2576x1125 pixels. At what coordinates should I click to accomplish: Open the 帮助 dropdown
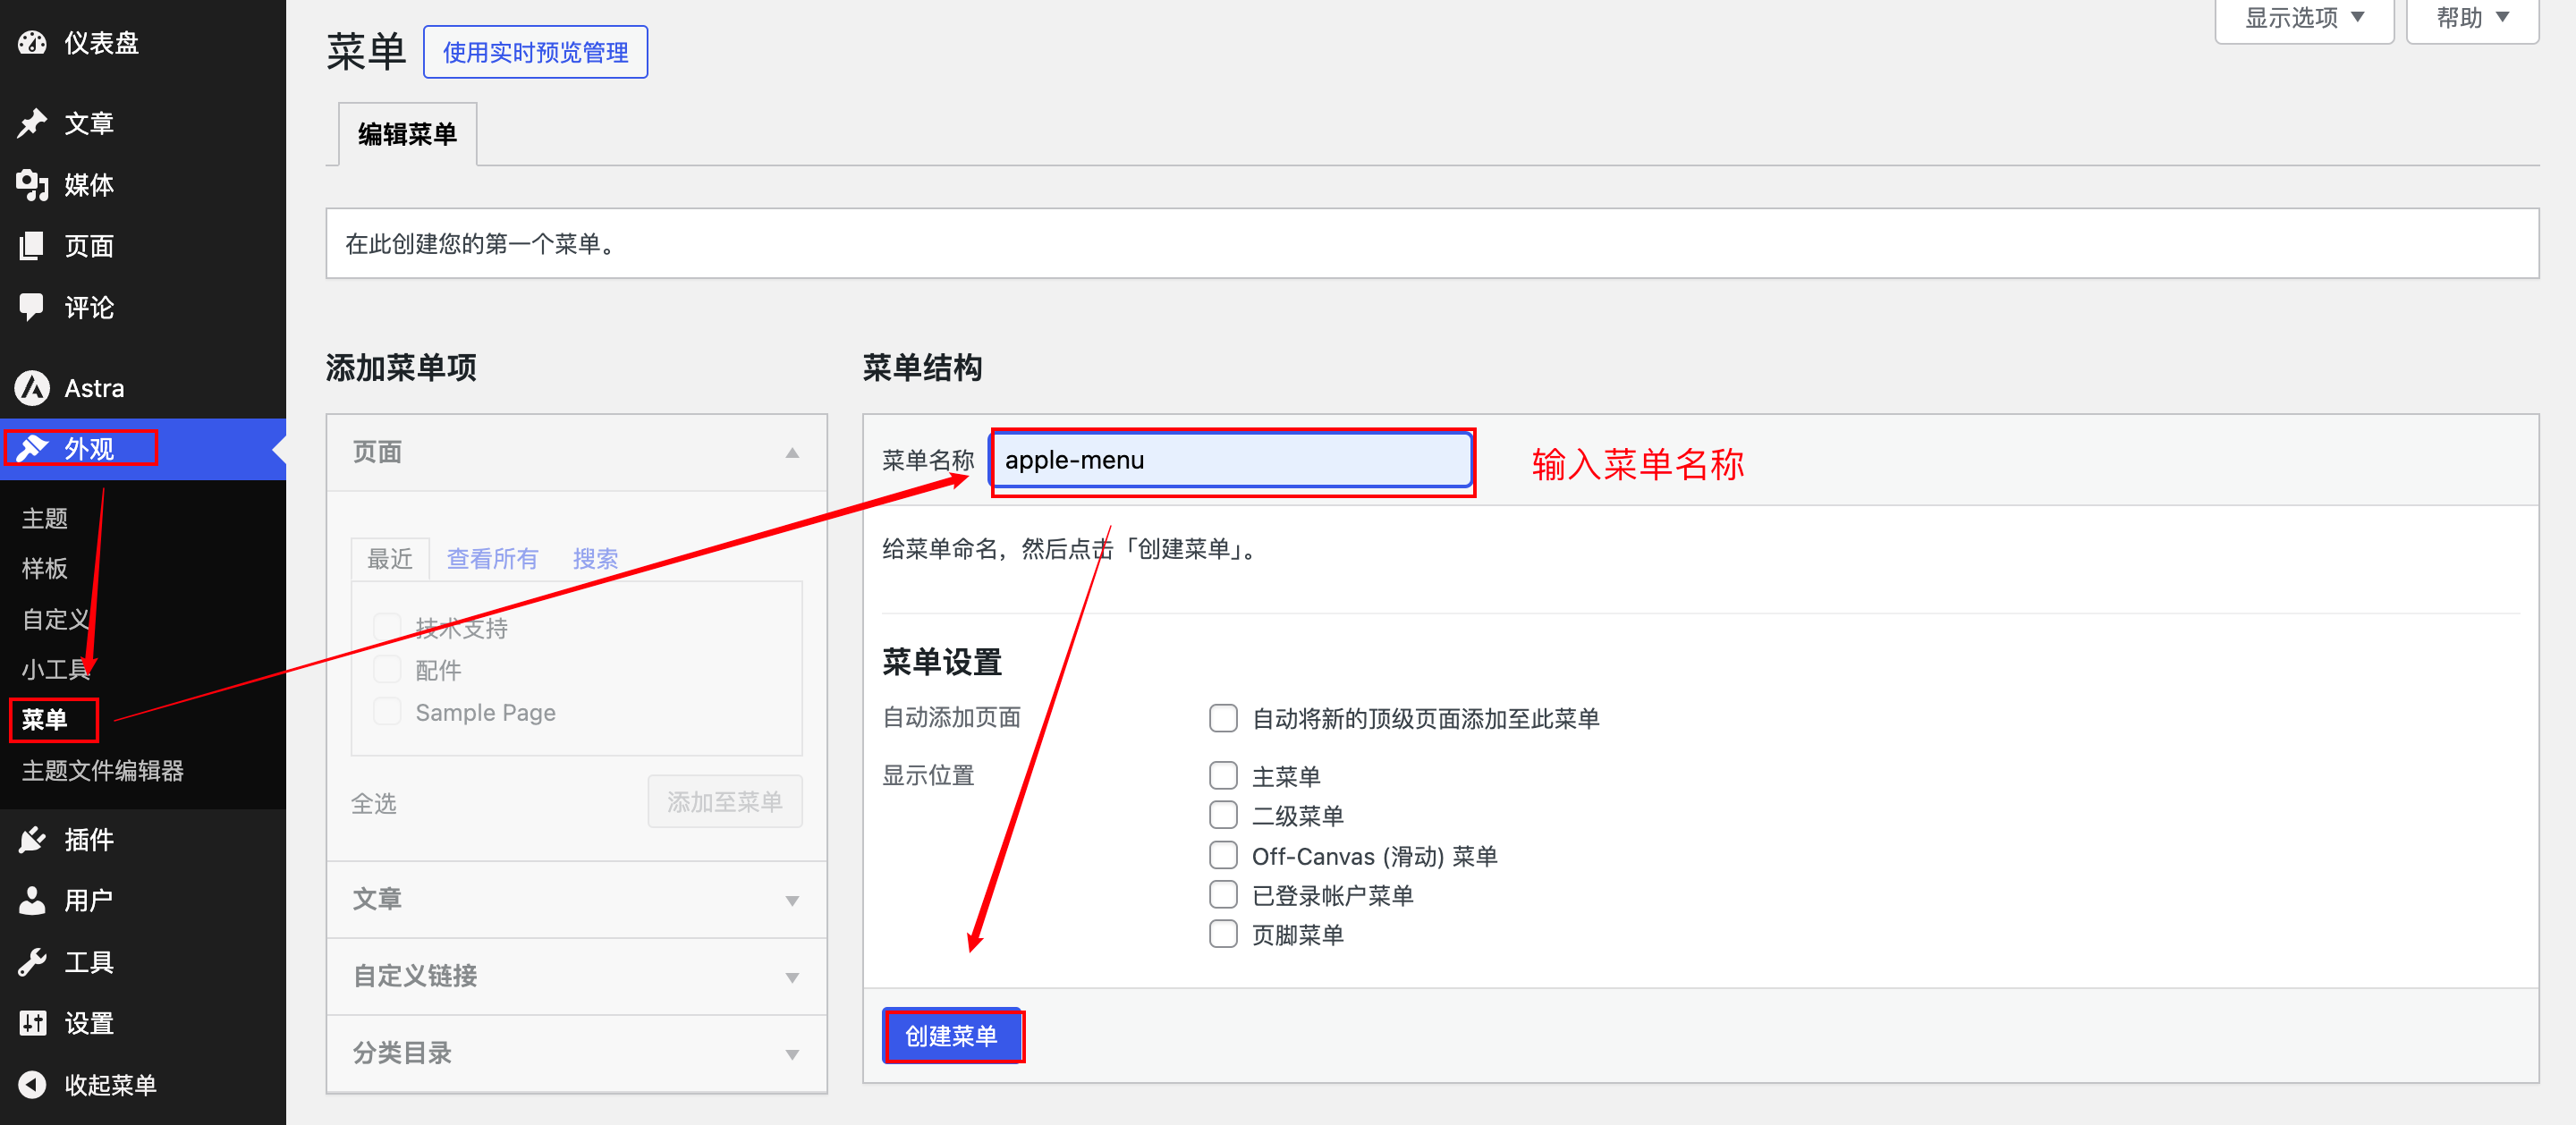point(2472,18)
